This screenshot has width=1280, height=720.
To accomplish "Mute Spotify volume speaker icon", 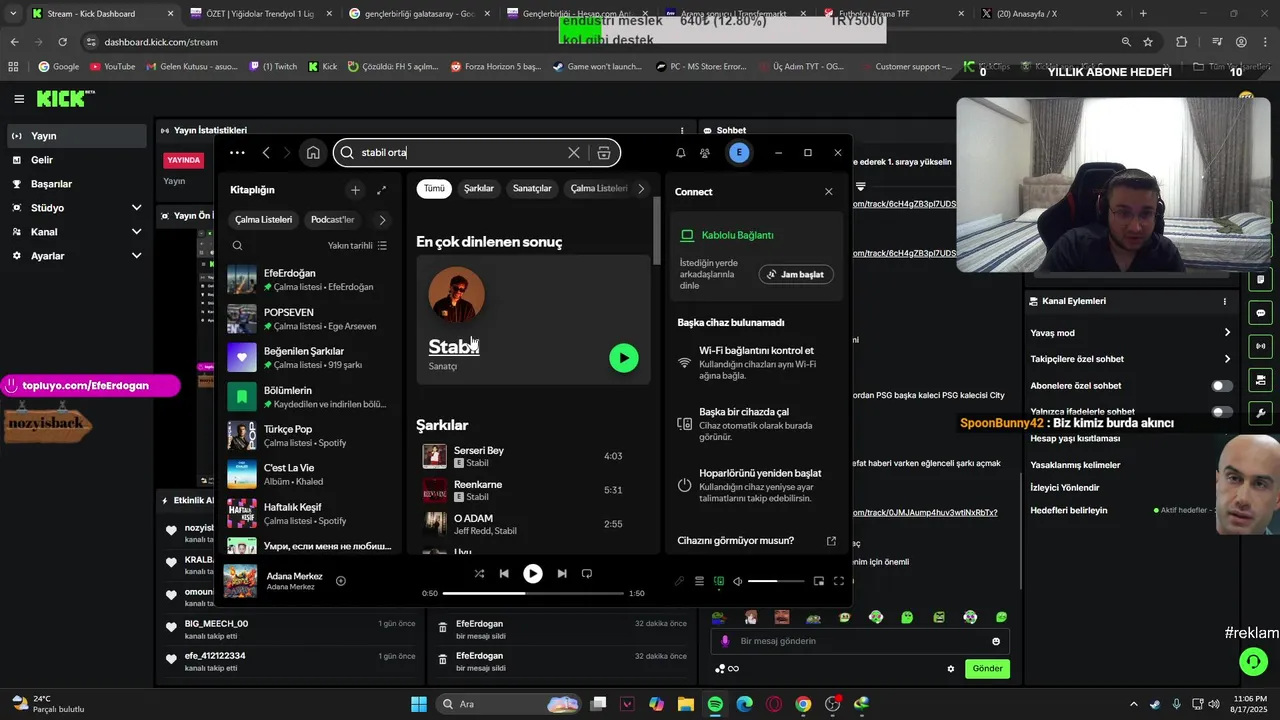I will point(738,581).
